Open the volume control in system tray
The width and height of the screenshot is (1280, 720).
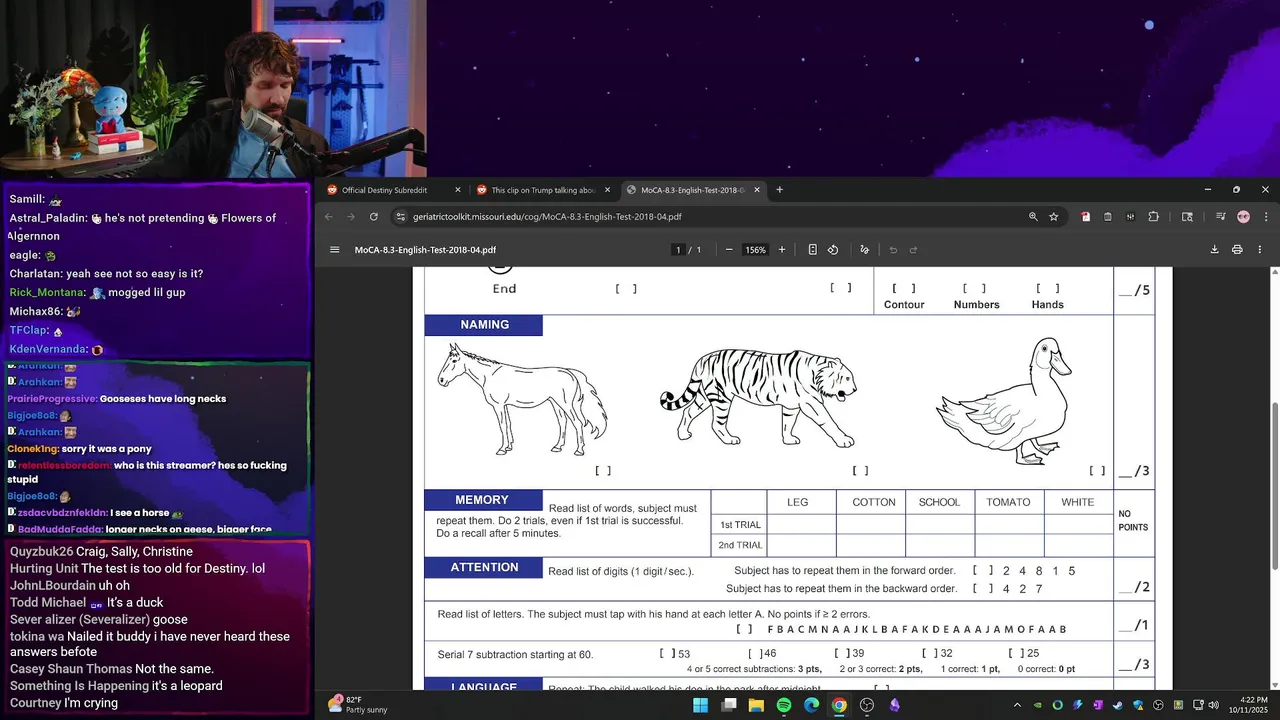click(x=1213, y=705)
